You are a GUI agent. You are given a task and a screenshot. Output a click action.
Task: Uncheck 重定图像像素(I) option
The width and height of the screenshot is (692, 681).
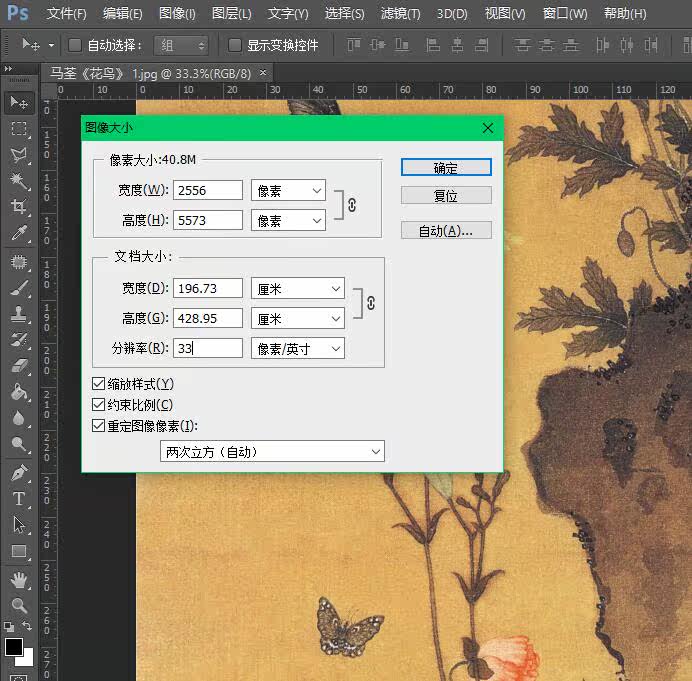coord(98,426)
